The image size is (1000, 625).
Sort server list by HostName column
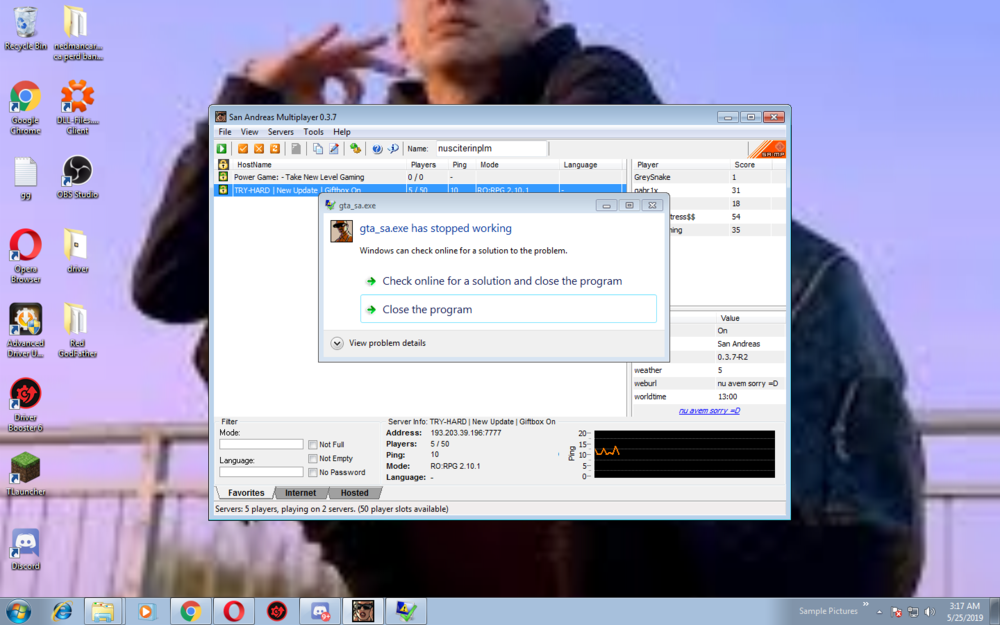point(319,165)
